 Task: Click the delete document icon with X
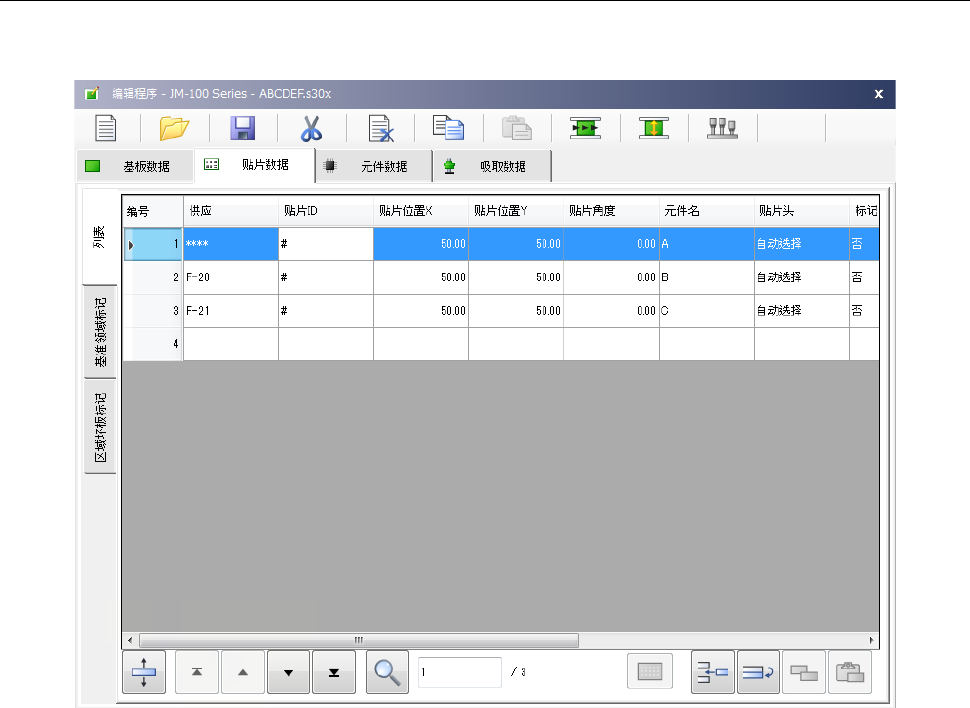pyautogui.click(x=380, y=128)
